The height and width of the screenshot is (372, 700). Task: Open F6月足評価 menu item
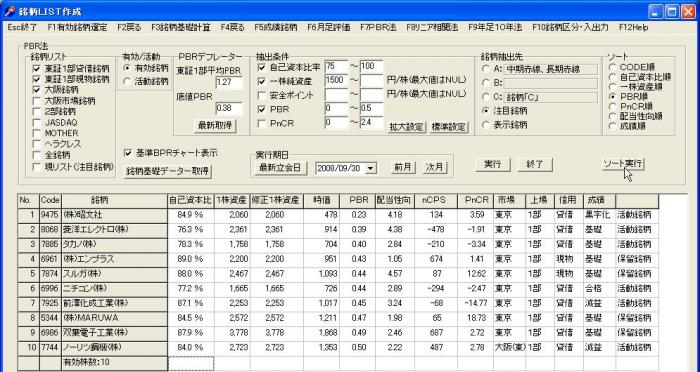[329, 27]
